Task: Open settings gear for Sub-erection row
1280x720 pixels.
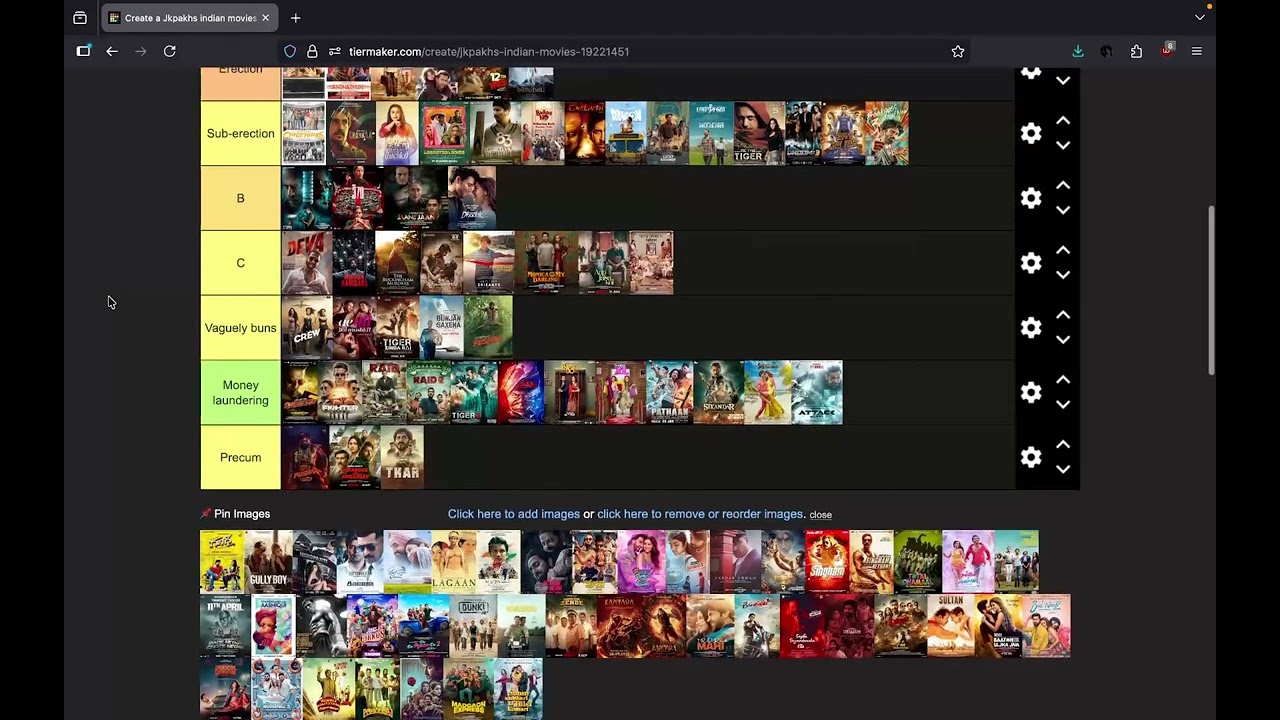Action: coord(1031,133)
